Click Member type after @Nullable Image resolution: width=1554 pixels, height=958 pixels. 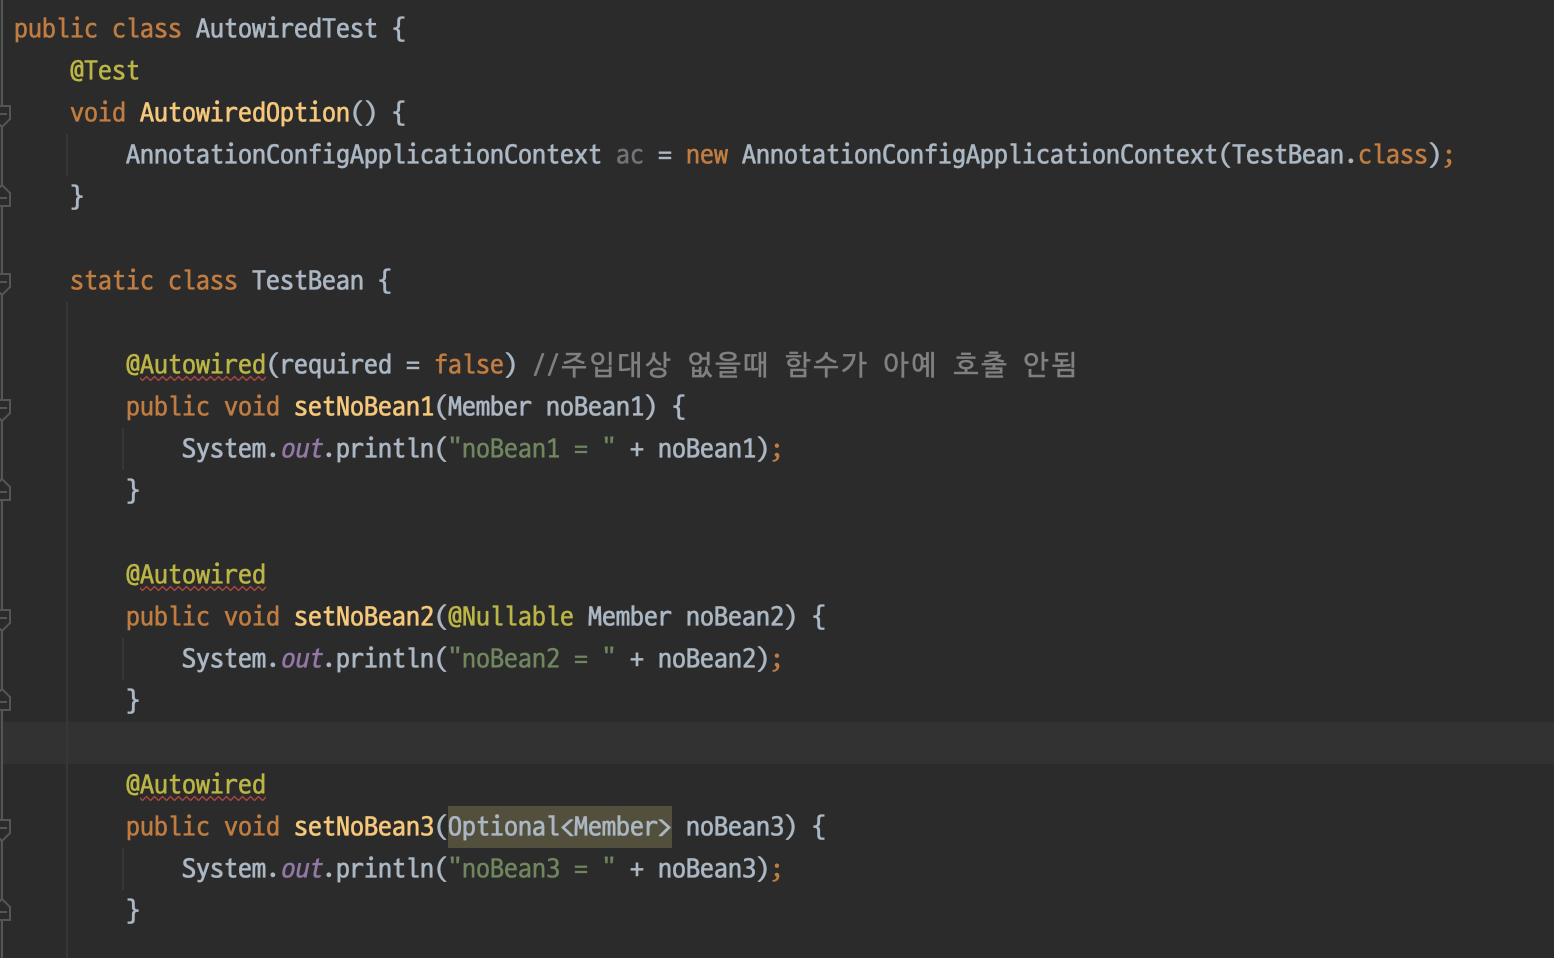pyautogui.click(x=629, y=616)
